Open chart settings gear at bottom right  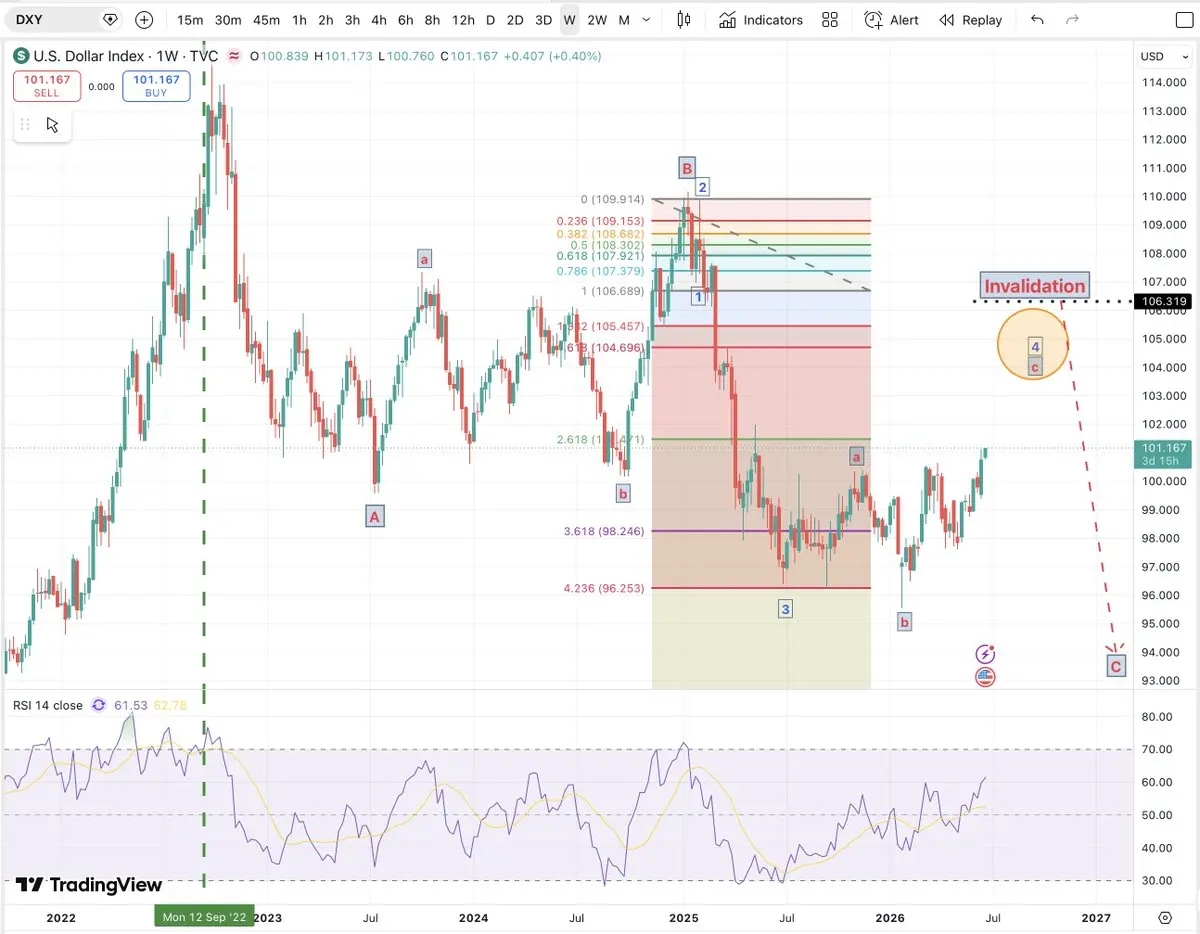(1165, 917)
